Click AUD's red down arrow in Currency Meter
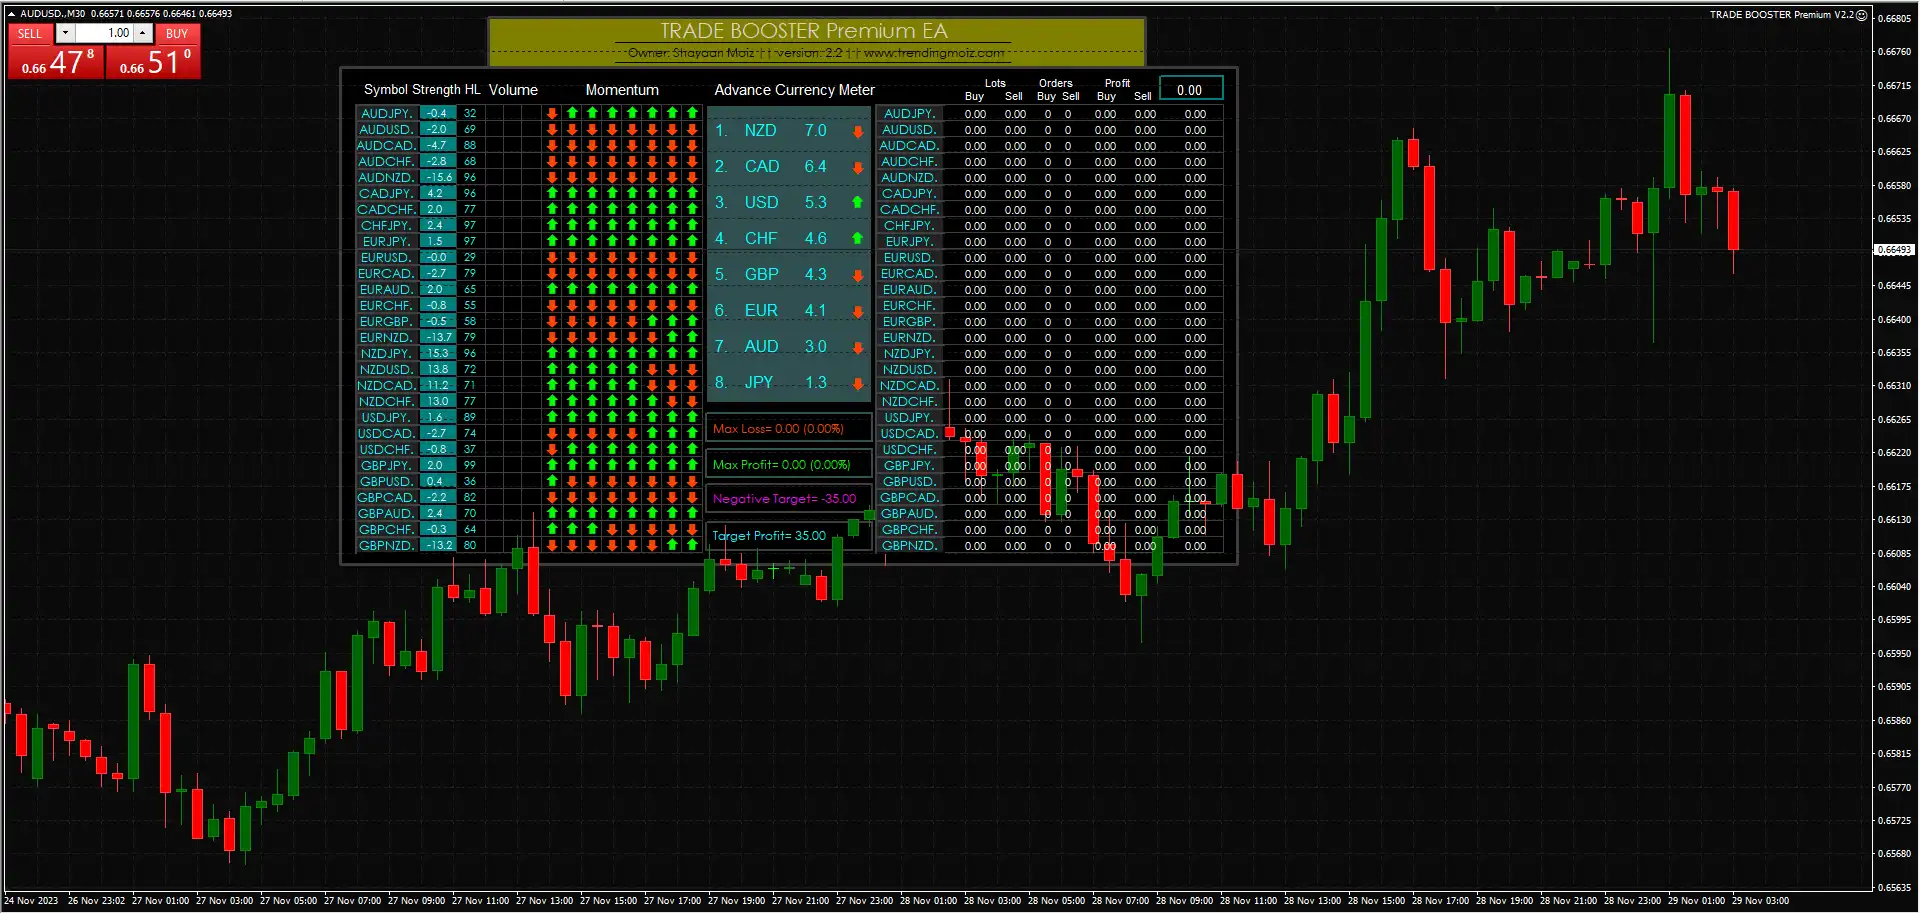The image size is (1920, 913). [x=857, y=347]
